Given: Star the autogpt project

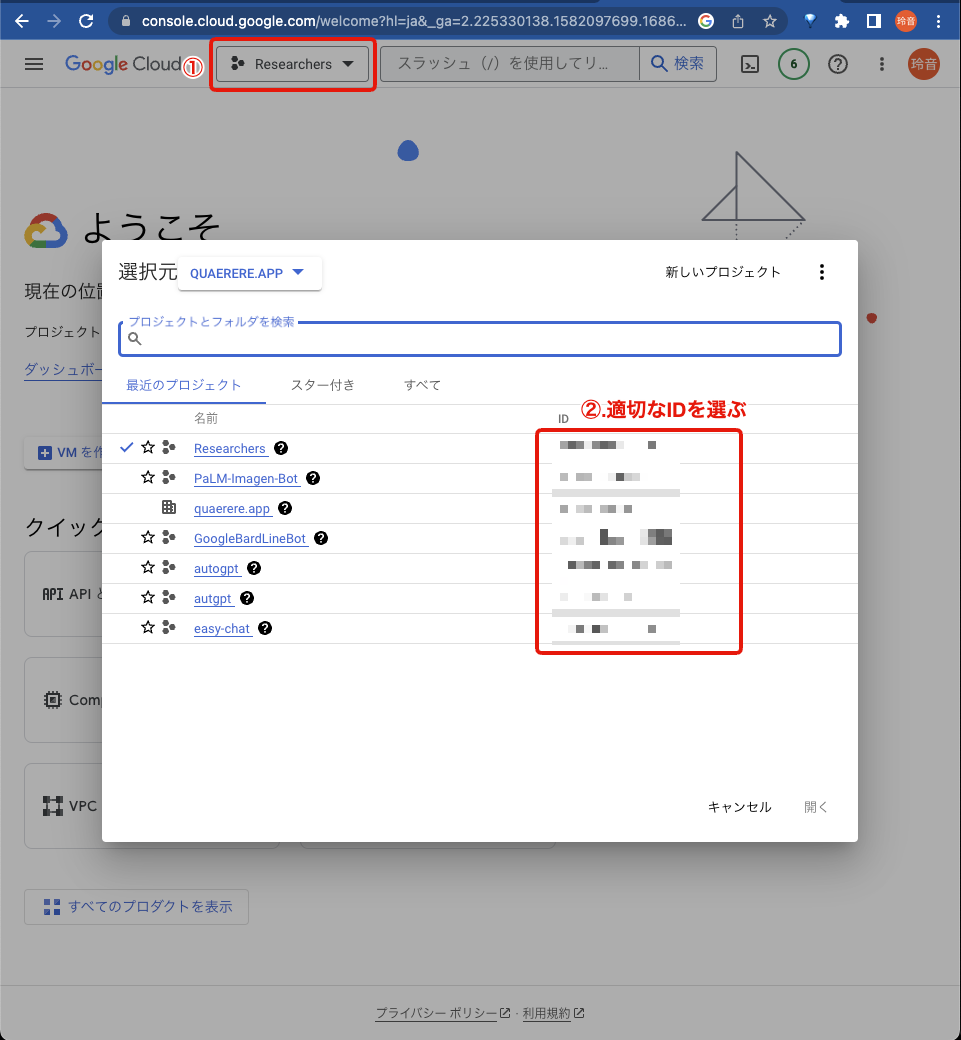Looking at the screenshot, I should [148, 568].
